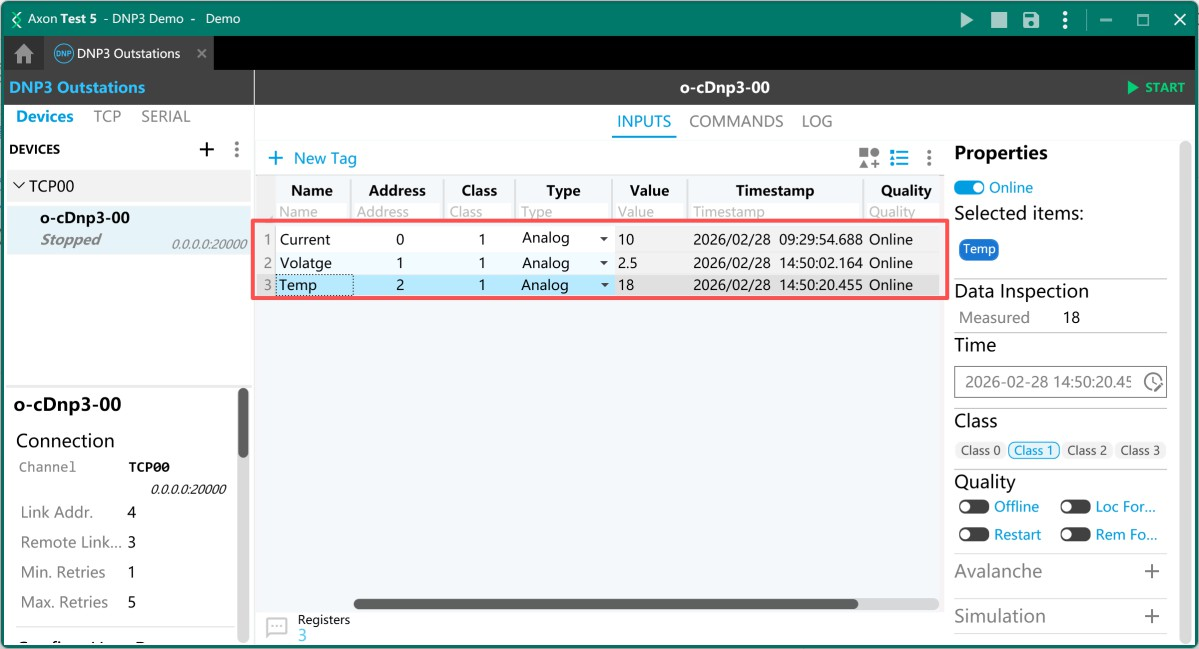The width and height of the screenshot is (1199, 649).
Task: Click the New Tag button
Action: tap(312, 158)
